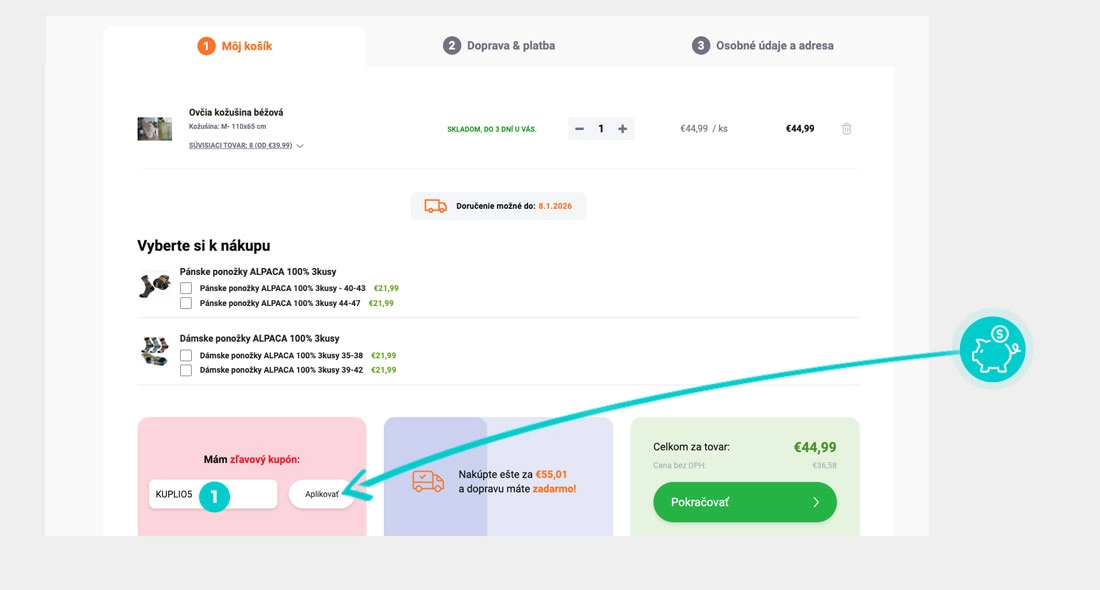Switch to Doprava & platba step tab
The height and width of the screenshot is (590, 1100).
[x=499, y=46]
